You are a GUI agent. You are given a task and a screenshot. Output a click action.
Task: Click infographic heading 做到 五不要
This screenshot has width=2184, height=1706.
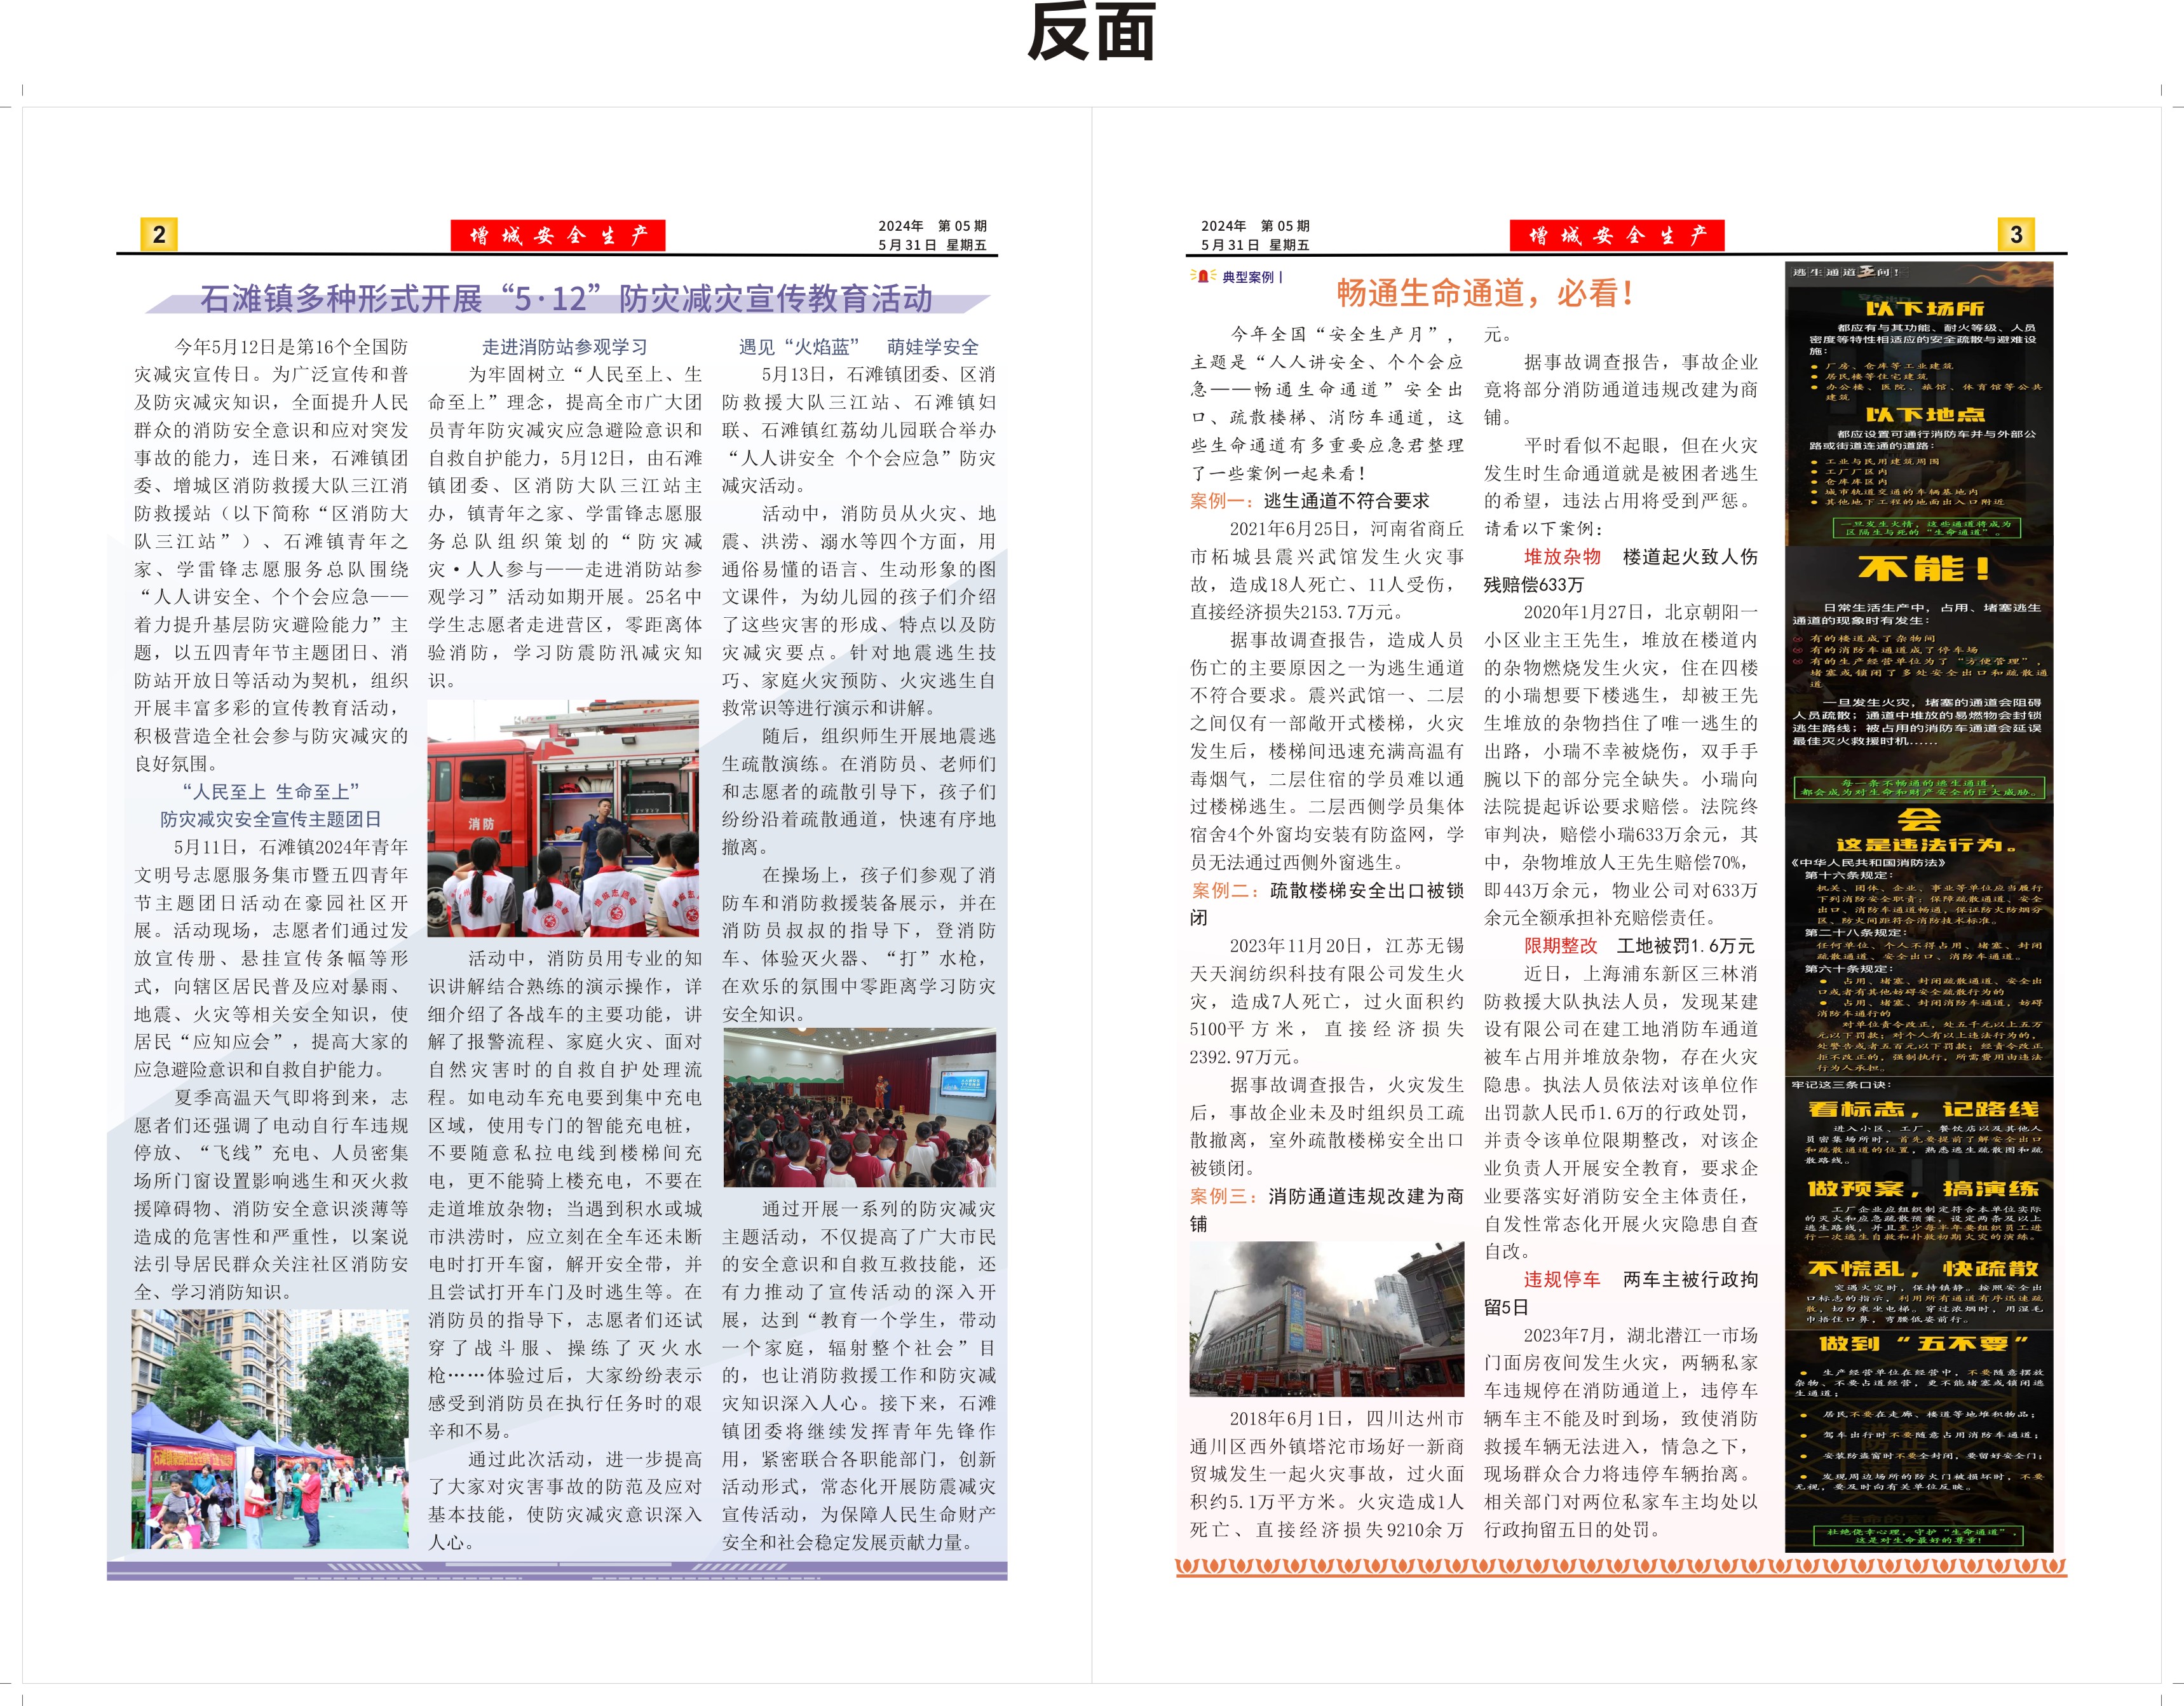click(x=1923, y=1344)
